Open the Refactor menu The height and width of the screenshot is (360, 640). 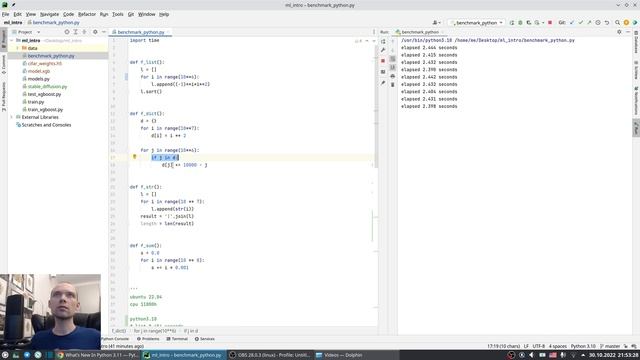(87, 14)
